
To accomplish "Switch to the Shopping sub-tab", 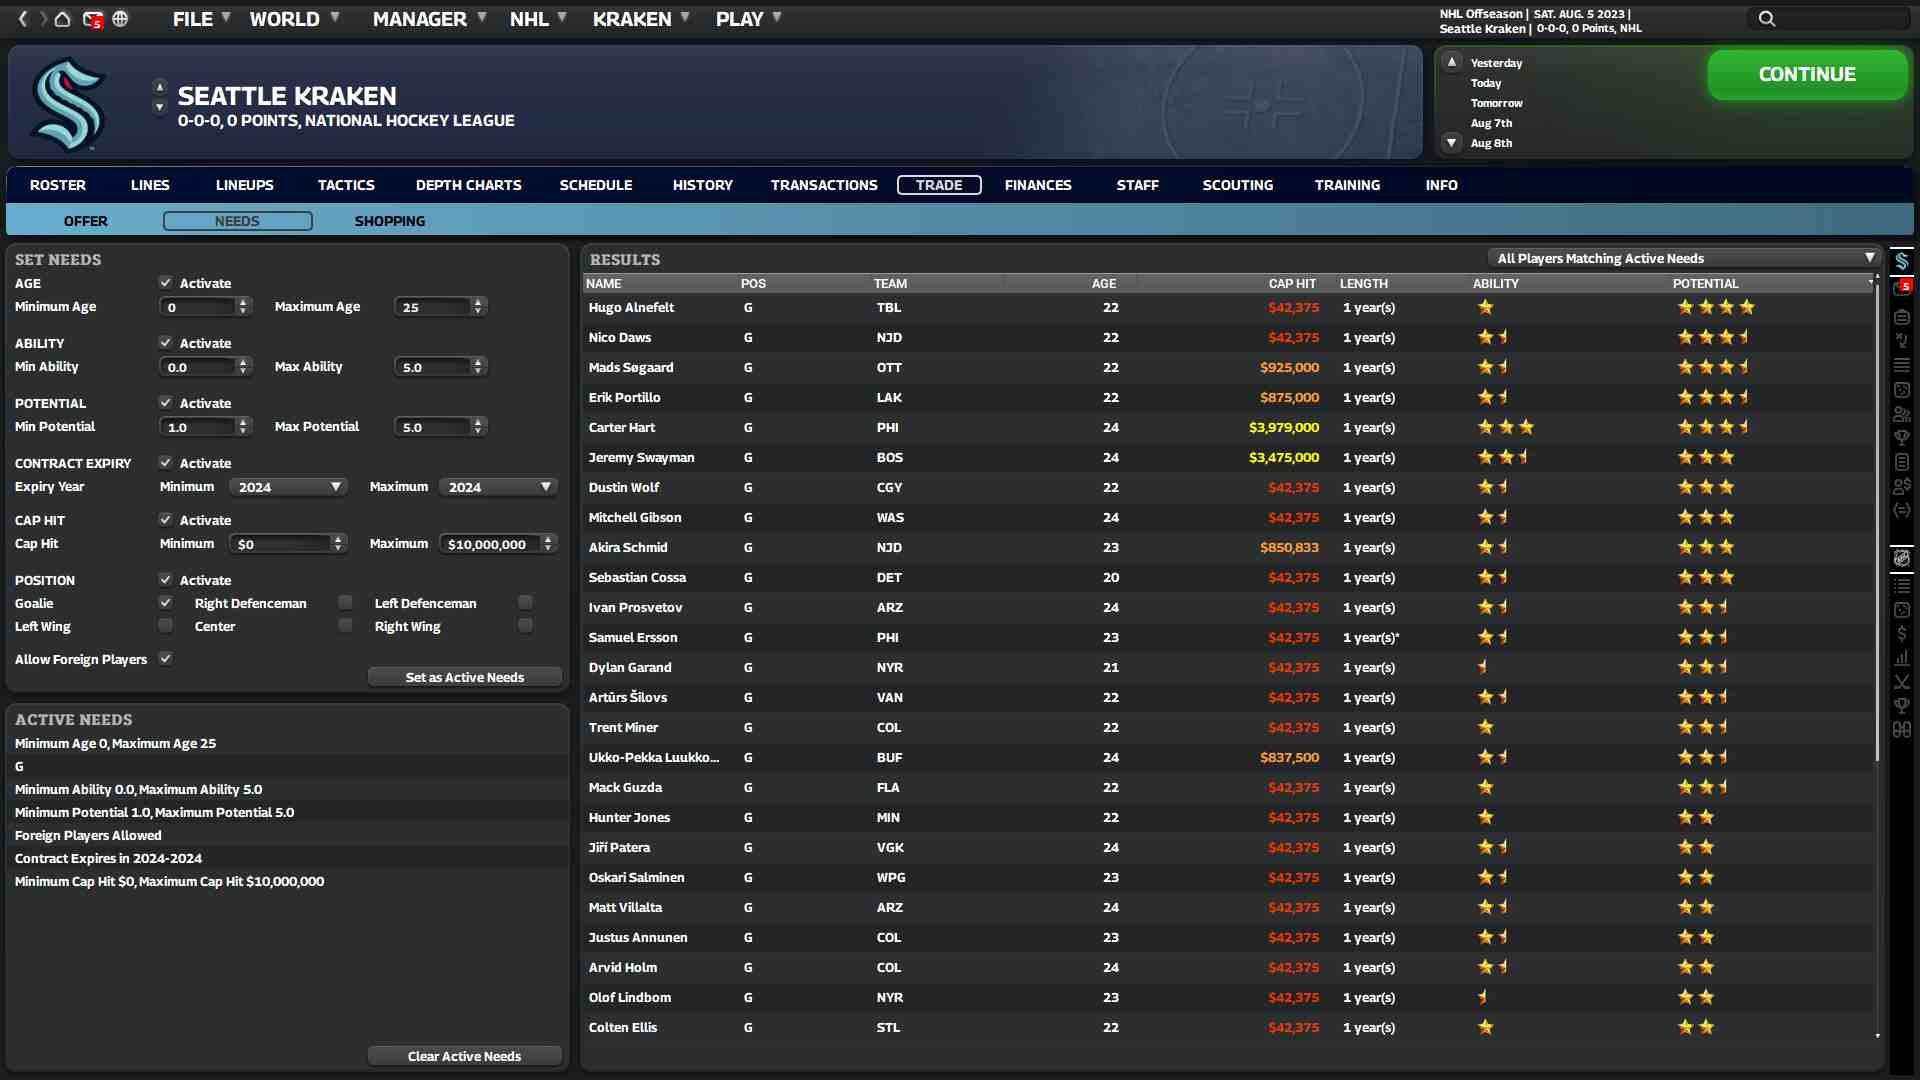I will [389, 221].
